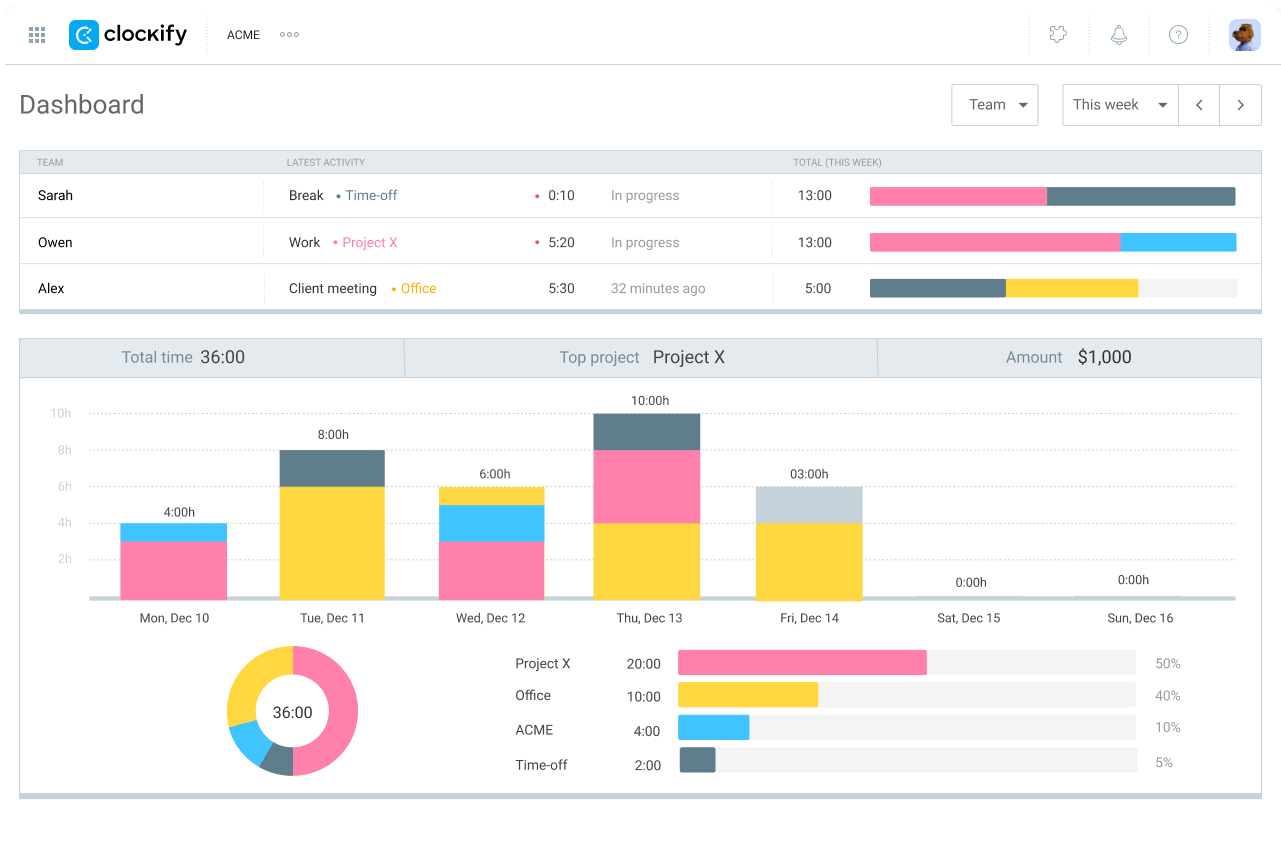The height and width of the screenshot is (853, 1281).
Task: Expand the Team dropdown
Action: coord(995,105)
